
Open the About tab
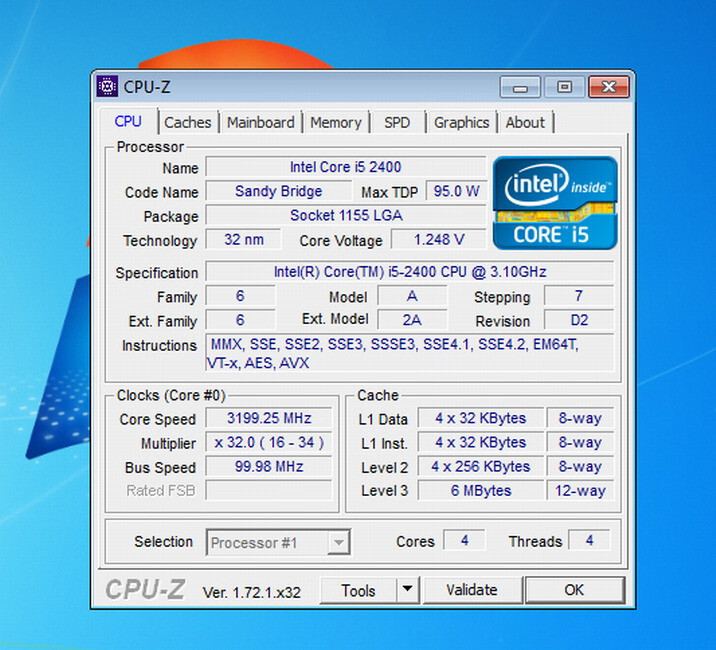pyautogui.click(x=525, y=122)
